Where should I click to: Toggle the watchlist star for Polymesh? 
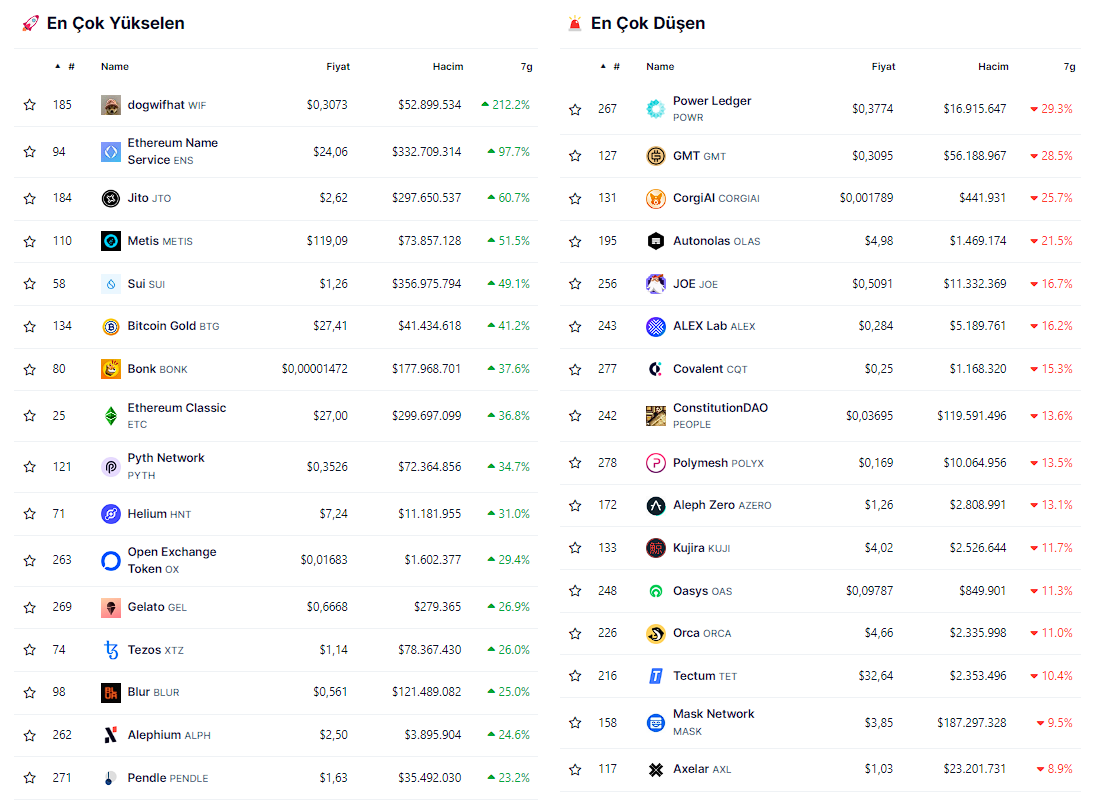(x=575, y=463)
